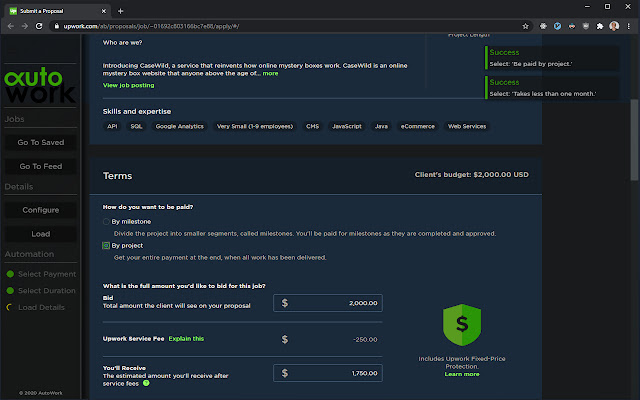This screenshot has height=400, width=640.
Task: Click the green help icon after service fees
Action: (x=146, y=383)
